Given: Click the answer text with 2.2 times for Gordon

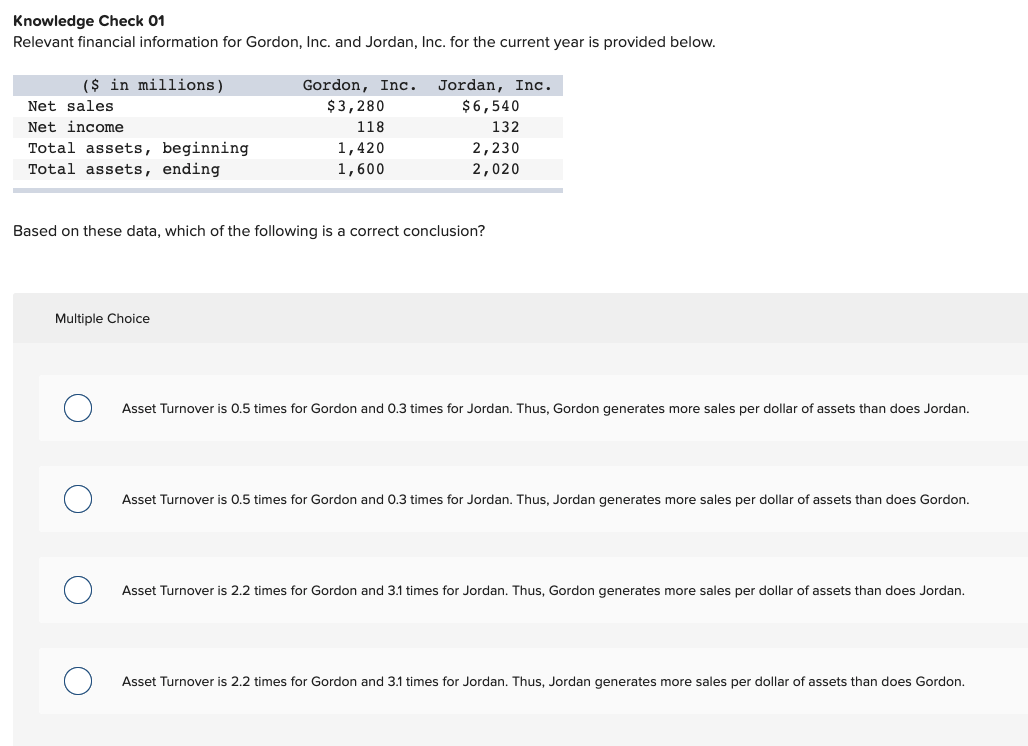Looking at the screenshot, I should (x=543, y=590).
